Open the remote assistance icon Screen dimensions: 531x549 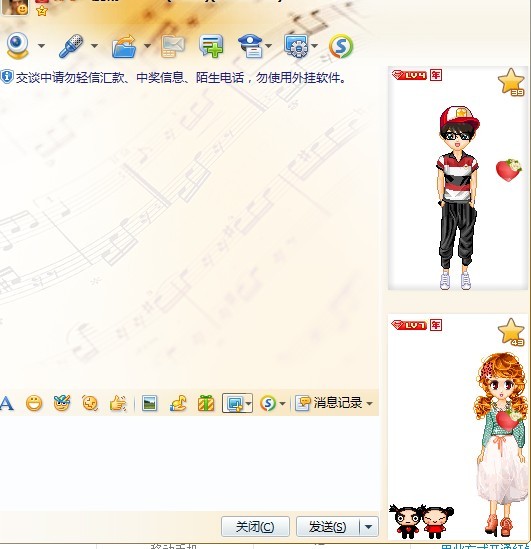click(x=296, y=46)
